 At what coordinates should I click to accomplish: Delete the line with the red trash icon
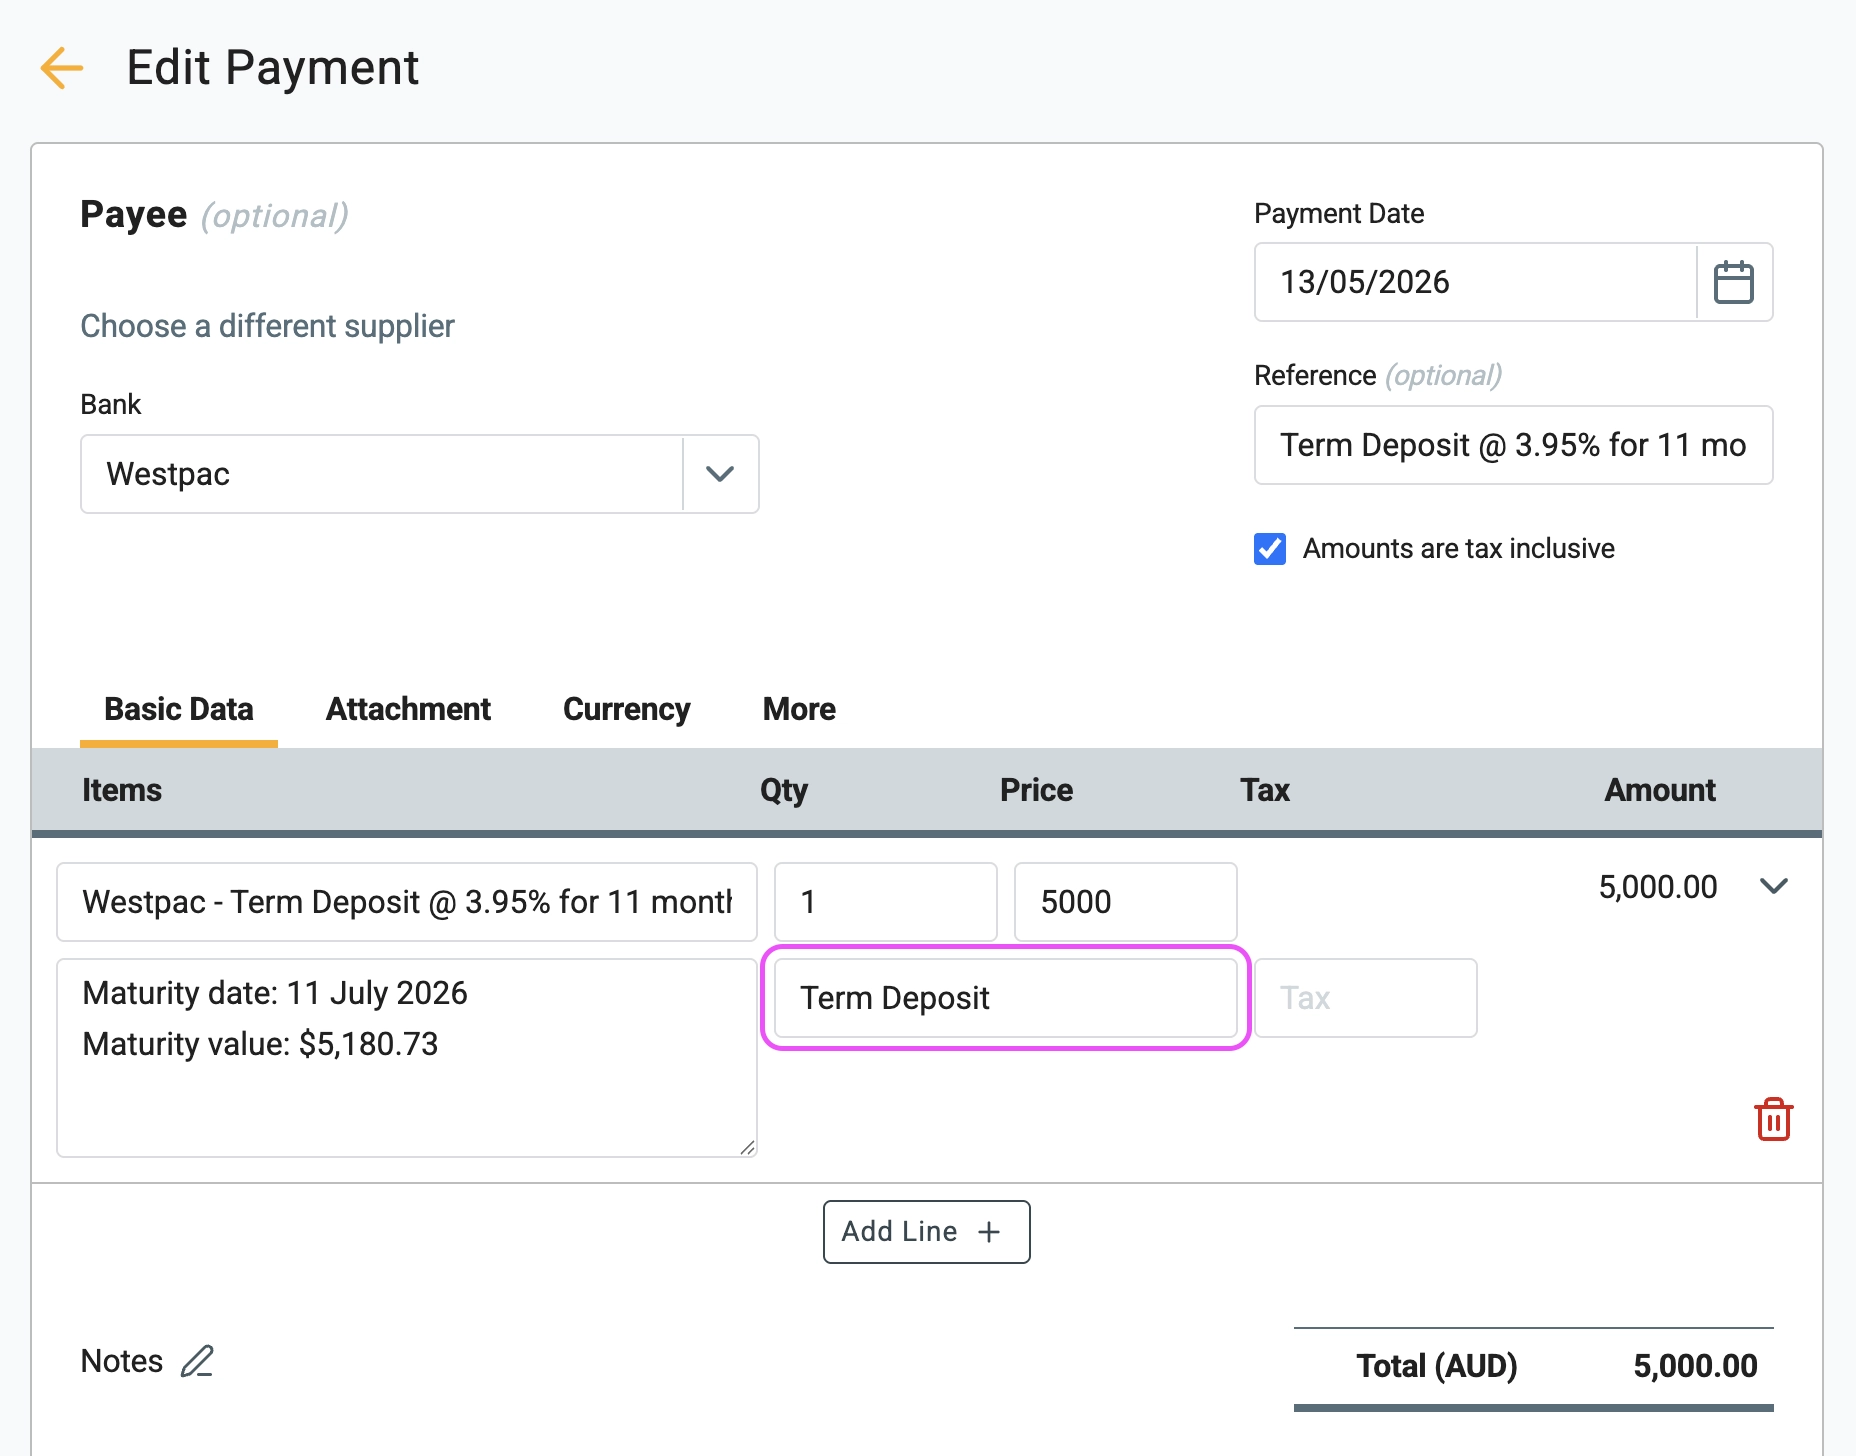click(x=1773, y=1119)
